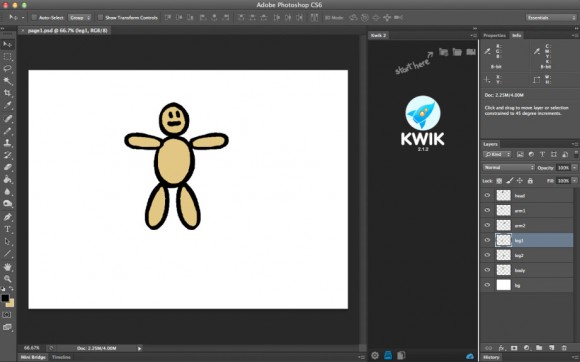580x362 pixels.
Task: Select the Paint Bucket tool
Action: click(7, 179)
